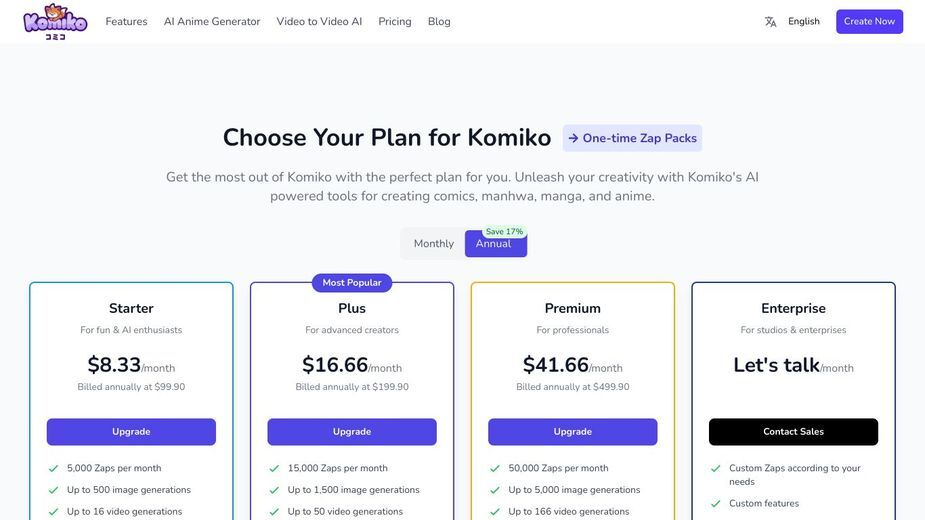Open the Blog link
Screen dimensions: 925x520
point(439,21)
